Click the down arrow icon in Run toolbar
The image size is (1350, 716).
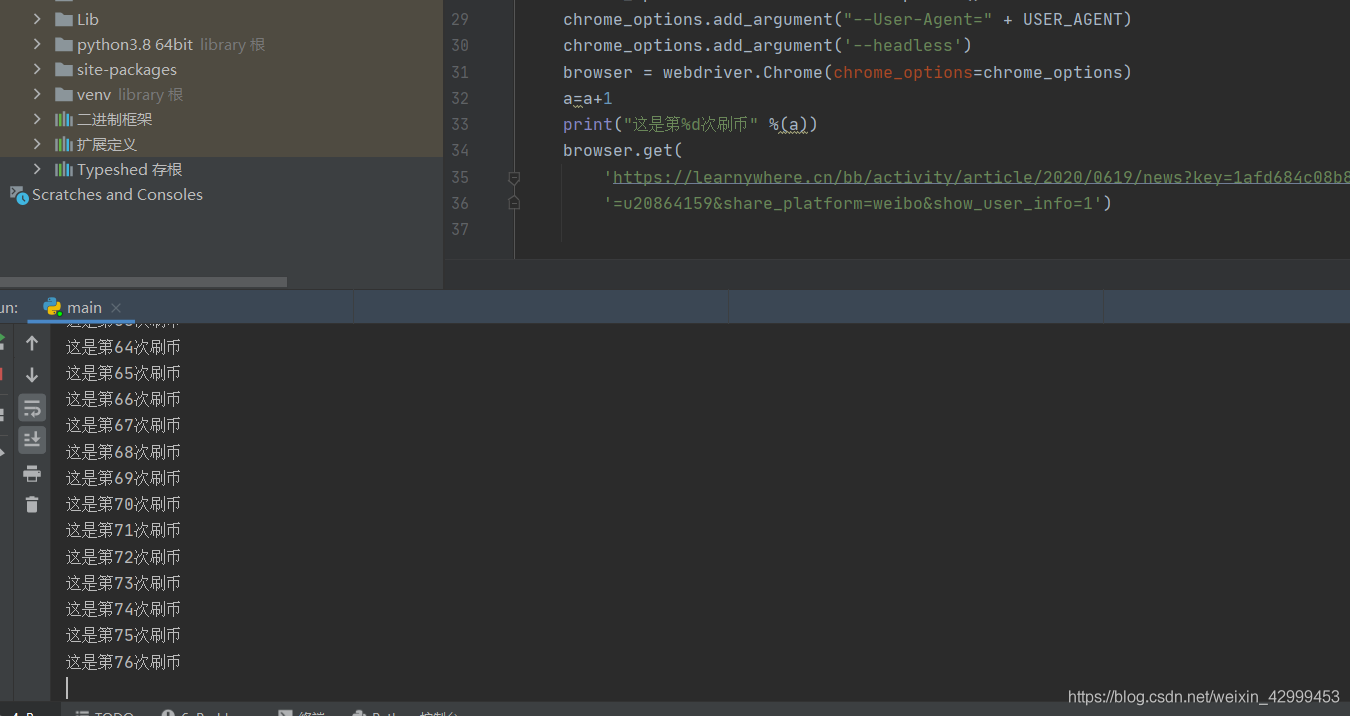click(x=32, y=375)
